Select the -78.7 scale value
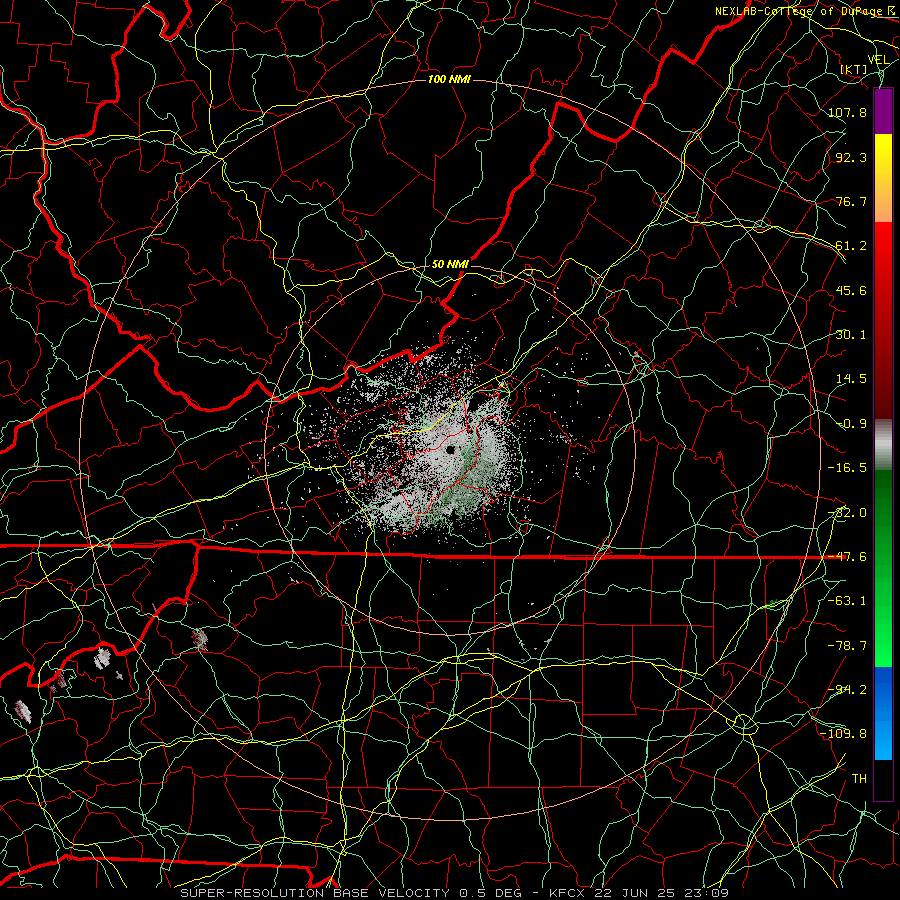Viewport: 900px width, 900px height. point(847,646)
